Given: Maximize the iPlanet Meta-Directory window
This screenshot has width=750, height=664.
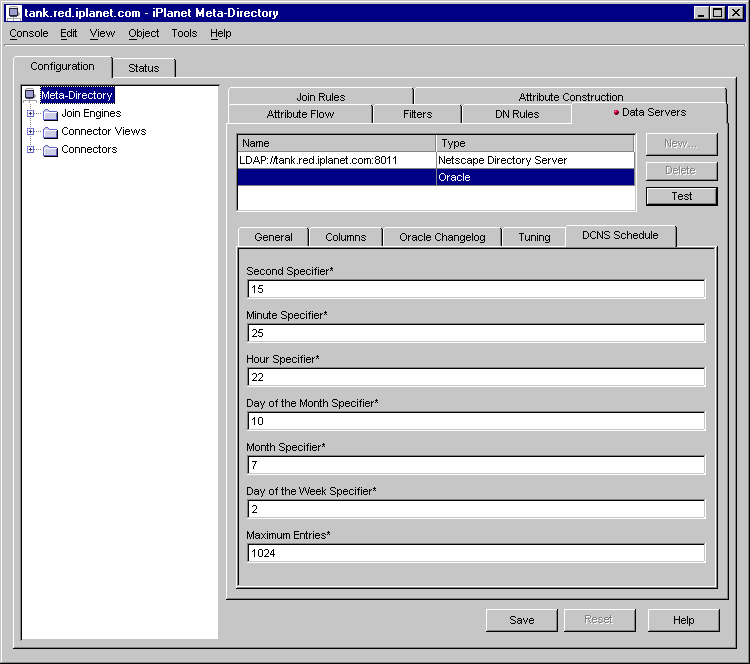Looking at the screenshot, I should (717, 13).
